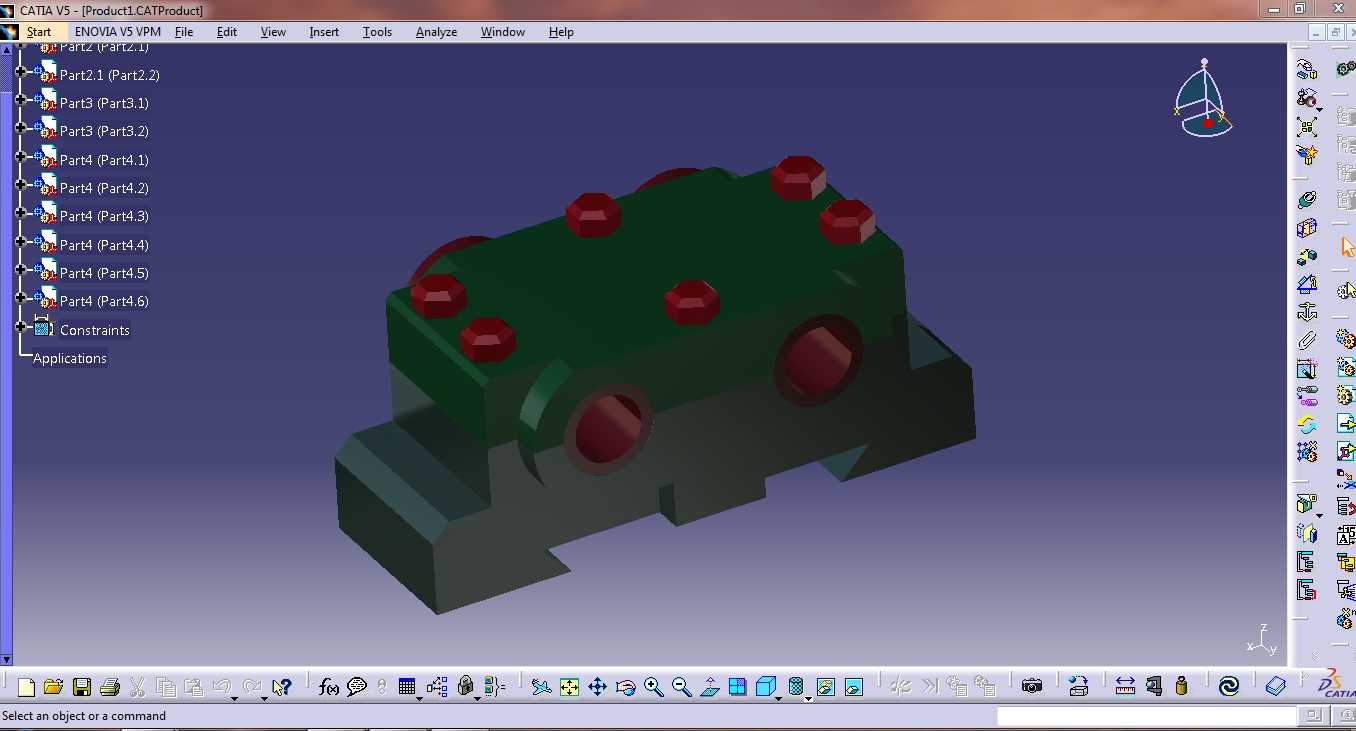This screenshot has width=1356, height=731.
Task: Select Applications in the specification tree
Action: [x=70, y=358]
